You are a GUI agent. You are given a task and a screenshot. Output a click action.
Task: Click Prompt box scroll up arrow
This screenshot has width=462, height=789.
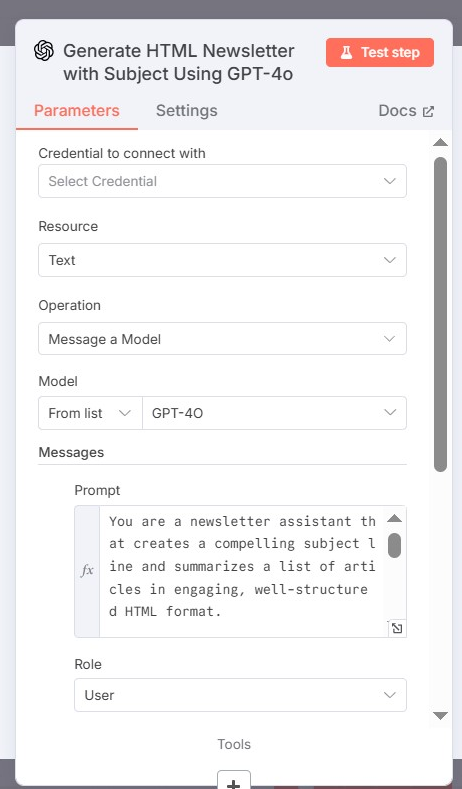(x=395, y=518)
